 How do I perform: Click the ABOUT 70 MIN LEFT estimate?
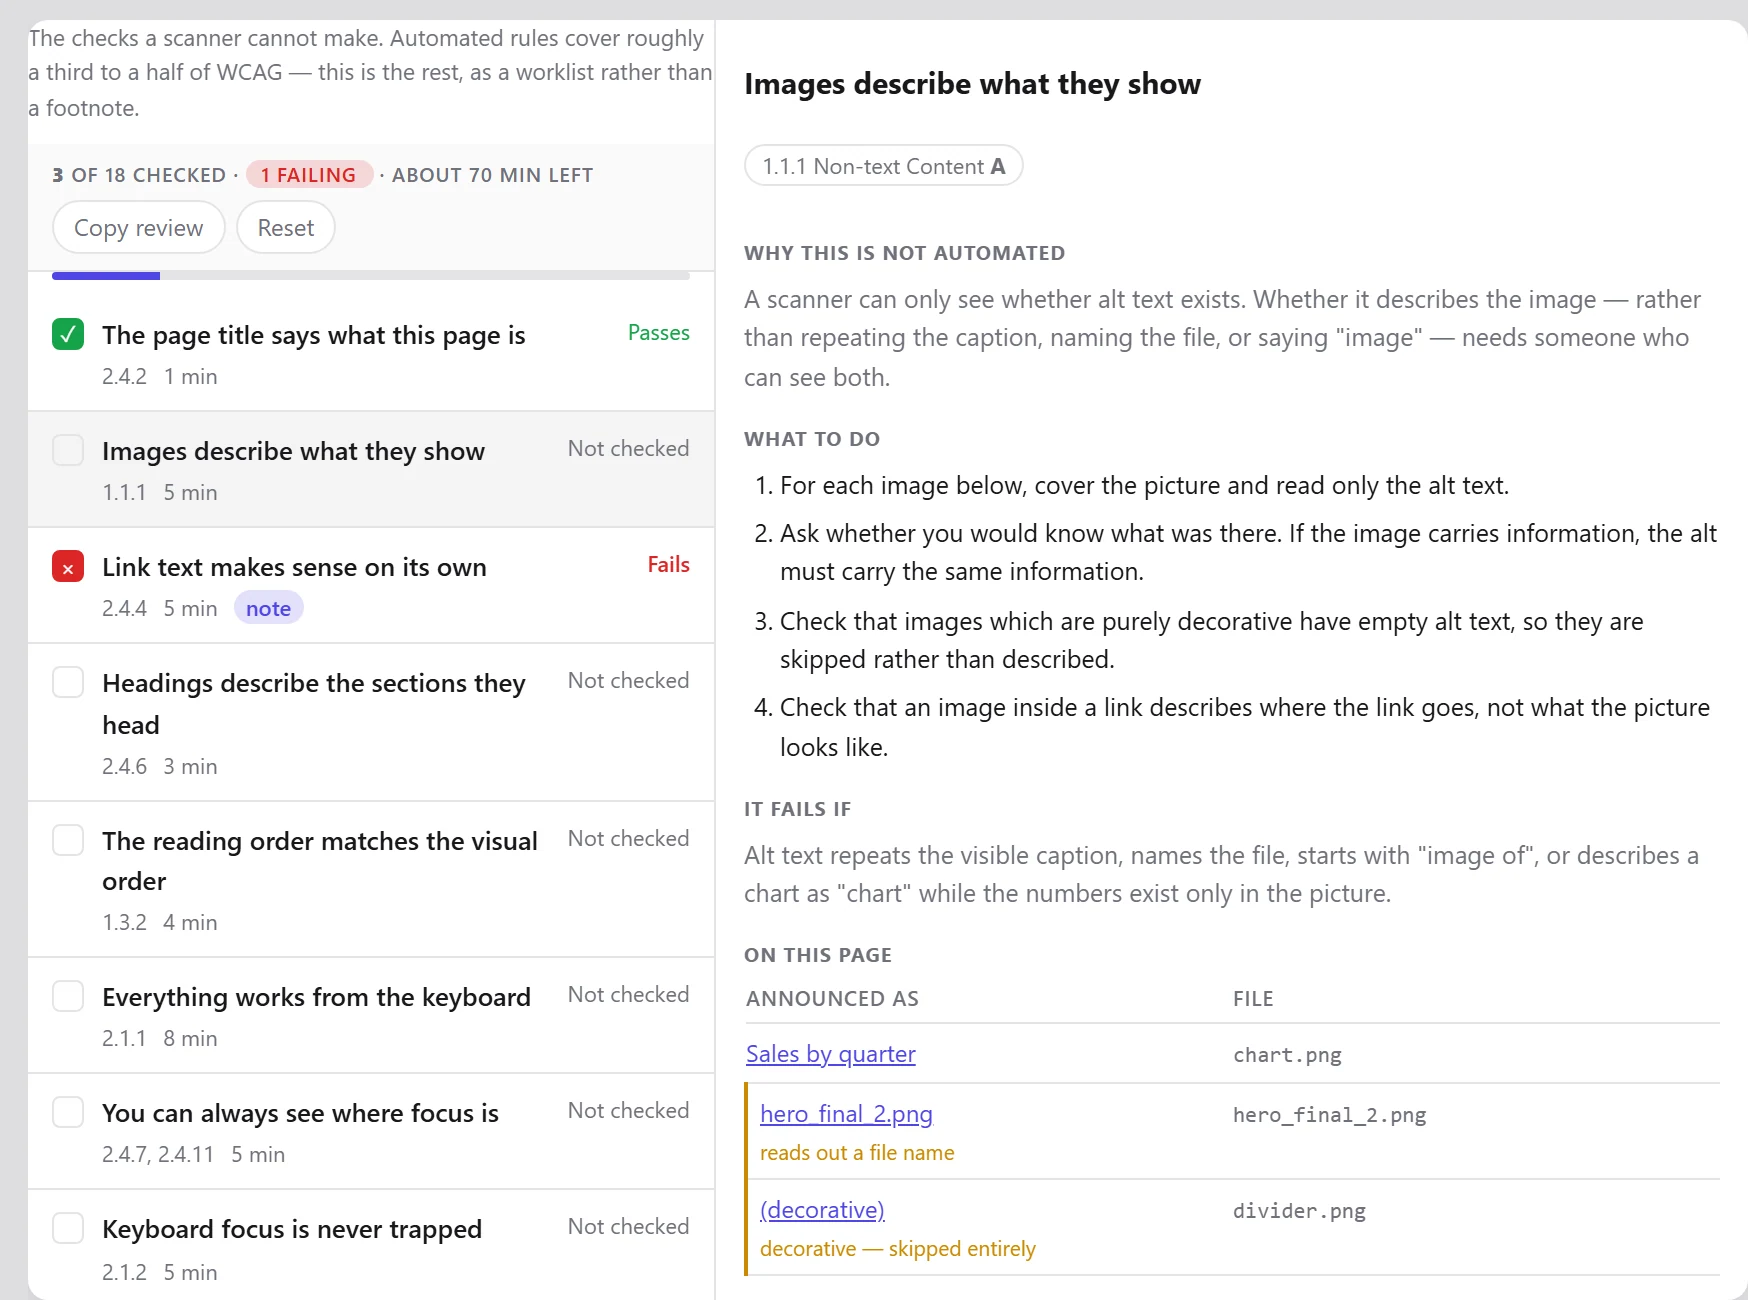pyautogui.click(x=493, y=175)
